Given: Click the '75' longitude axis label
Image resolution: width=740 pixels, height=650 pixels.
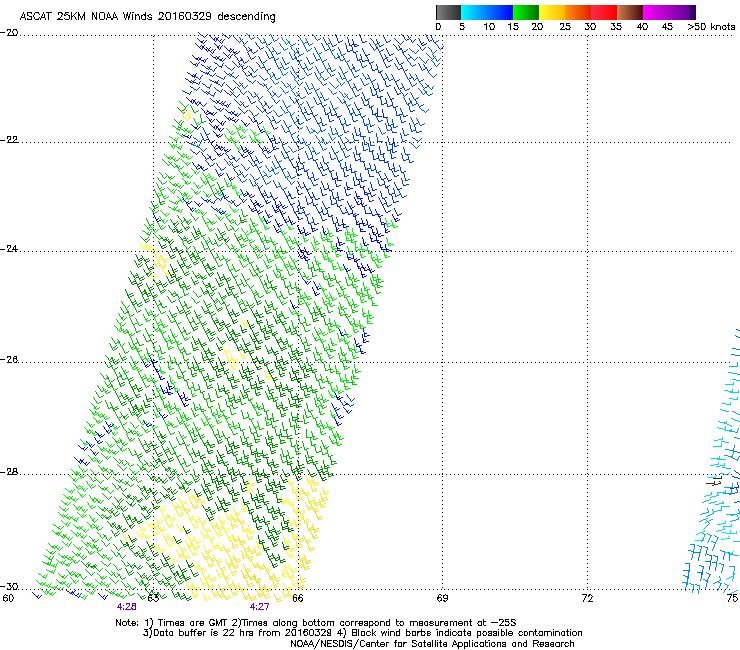Looking at the screenshot, I should tap(732, 599).
